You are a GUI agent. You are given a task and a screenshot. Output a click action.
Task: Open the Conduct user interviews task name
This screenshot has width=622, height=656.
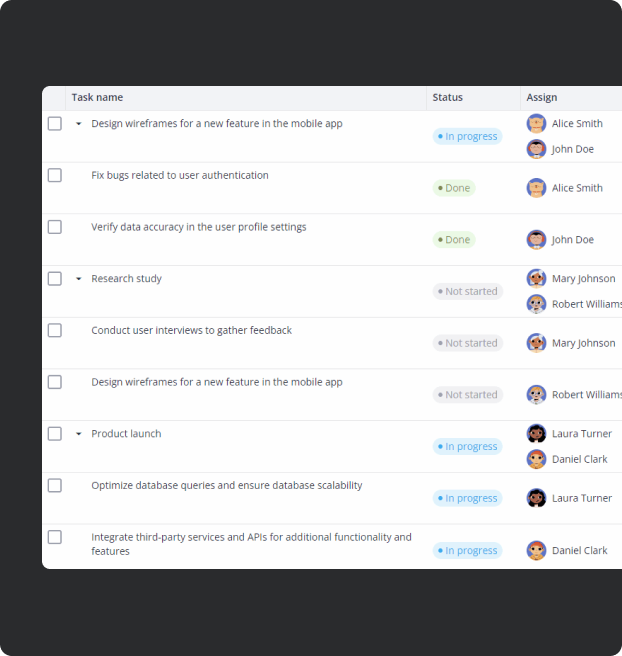click(192, 331)
